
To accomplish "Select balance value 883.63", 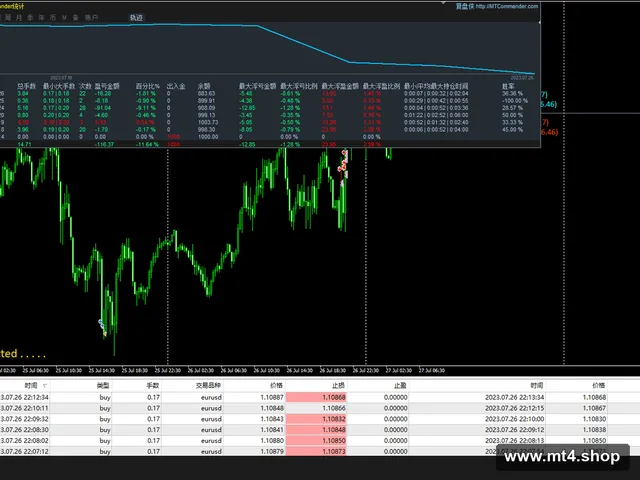I will pos(206,93).
